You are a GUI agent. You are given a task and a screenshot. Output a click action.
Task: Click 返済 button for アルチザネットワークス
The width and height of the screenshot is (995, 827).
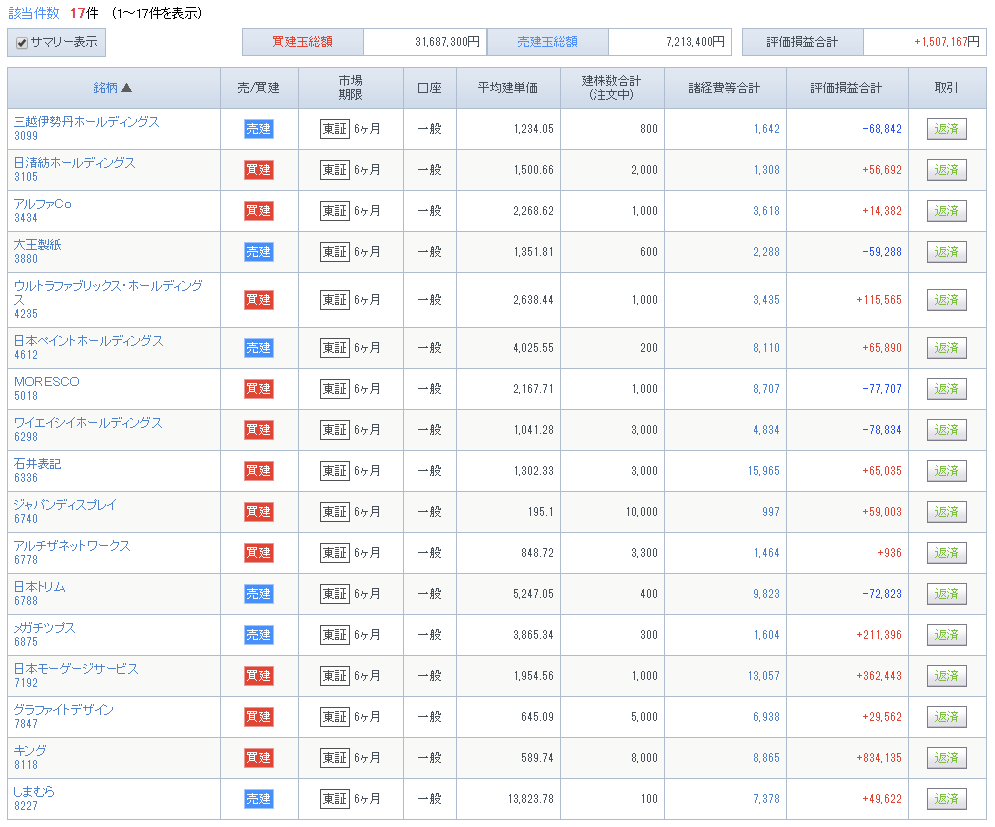[946, 553]
